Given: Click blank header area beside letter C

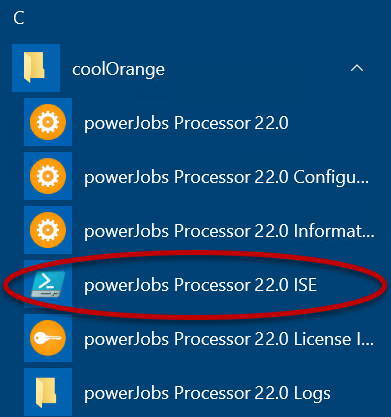Looking at the screenshot, I should 200,18.
